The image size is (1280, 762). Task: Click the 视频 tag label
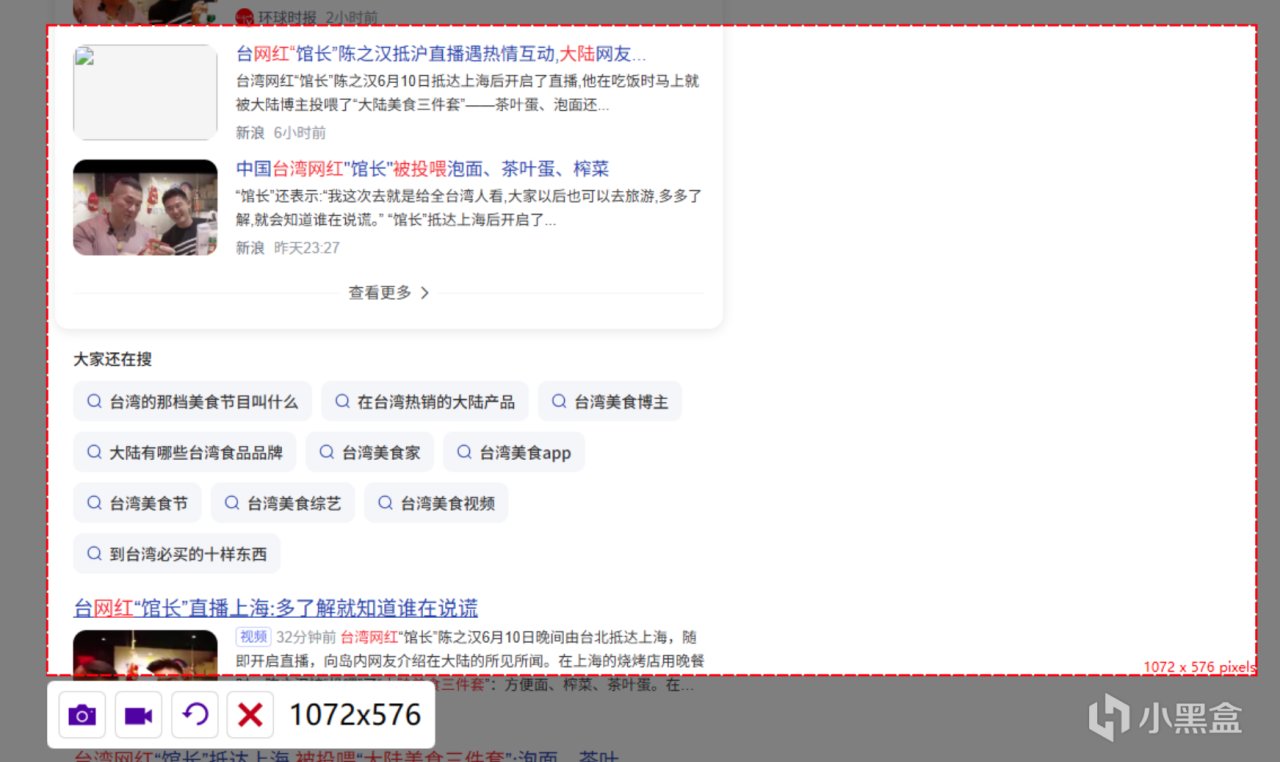pyautogui.click(x=253, y=637)
